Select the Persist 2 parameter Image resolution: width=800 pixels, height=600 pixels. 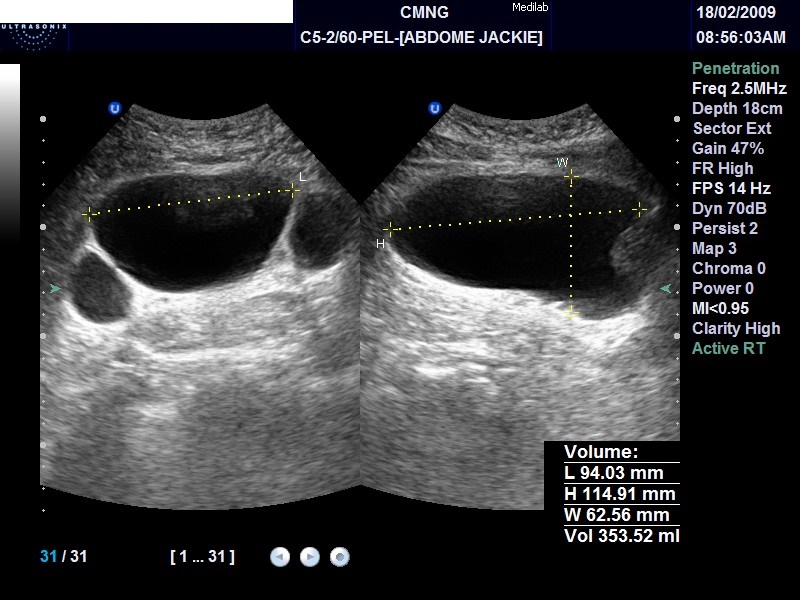click(x=724, y=228)
